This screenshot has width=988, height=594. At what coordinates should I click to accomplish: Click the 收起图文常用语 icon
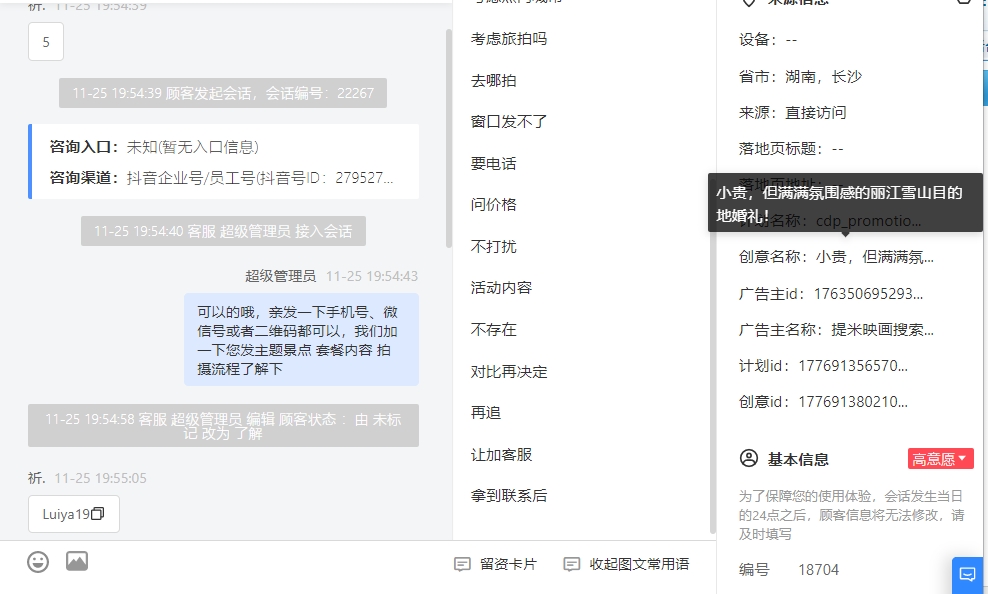coord(572,564)
